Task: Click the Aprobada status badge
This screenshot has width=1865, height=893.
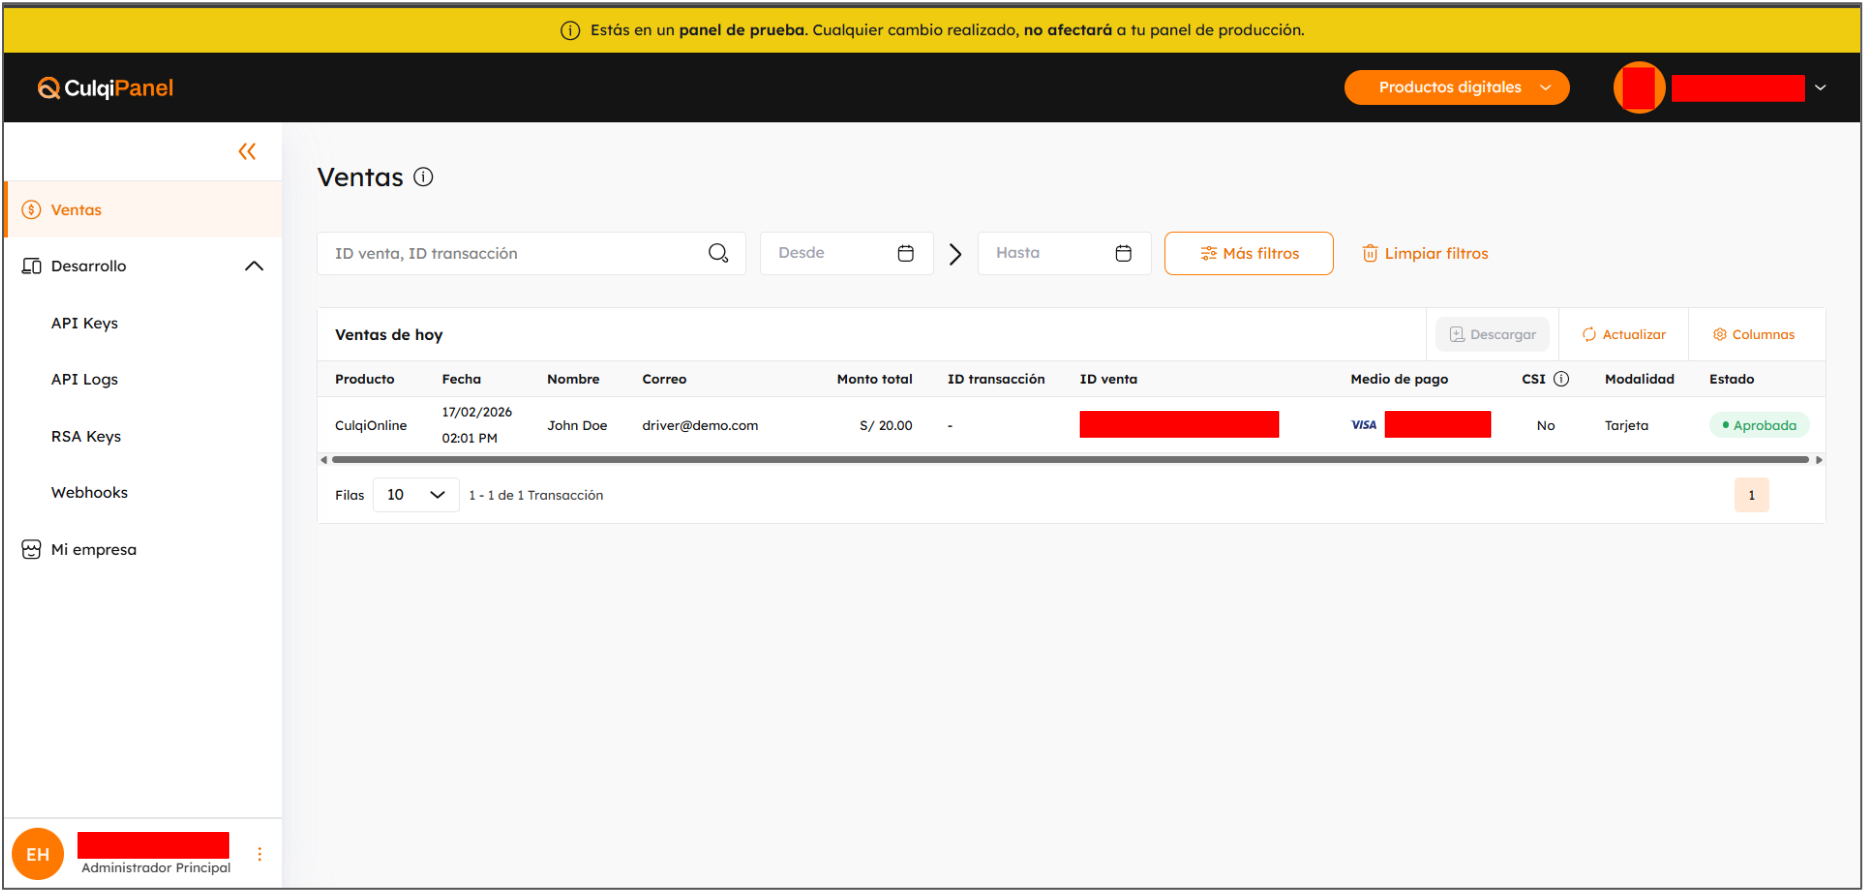Action: (x=1759, y=425)
